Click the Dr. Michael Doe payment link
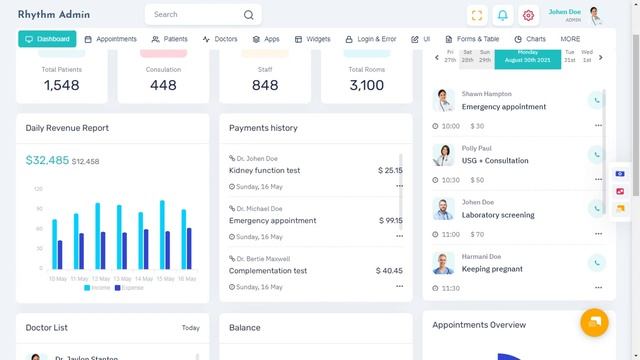Screen dimensions: 640x360 (256, 209)
